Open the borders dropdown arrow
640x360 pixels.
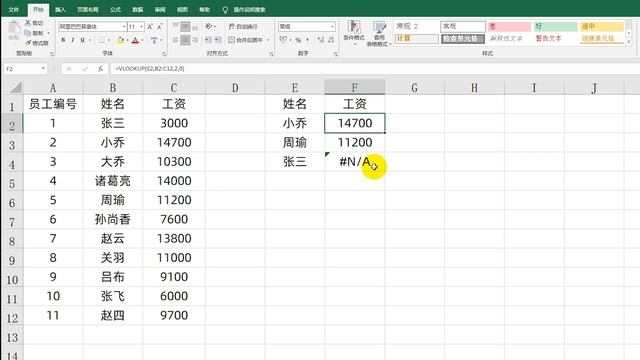click(x=108, y=40)
